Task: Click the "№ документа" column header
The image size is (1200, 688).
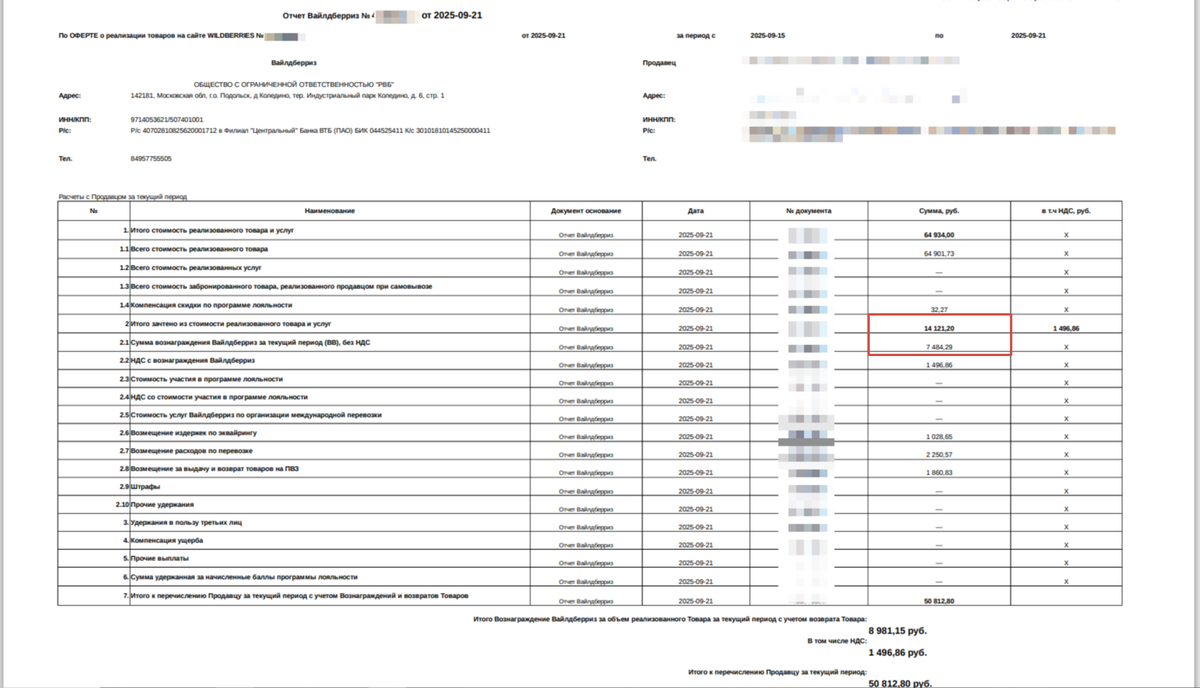Action: tap(808, 211)
